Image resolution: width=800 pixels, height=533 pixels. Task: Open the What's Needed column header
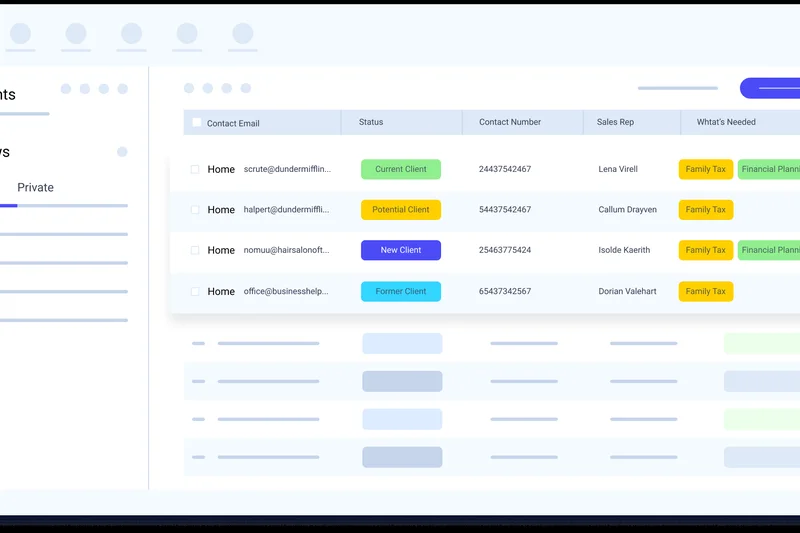(x=726, y=122)
